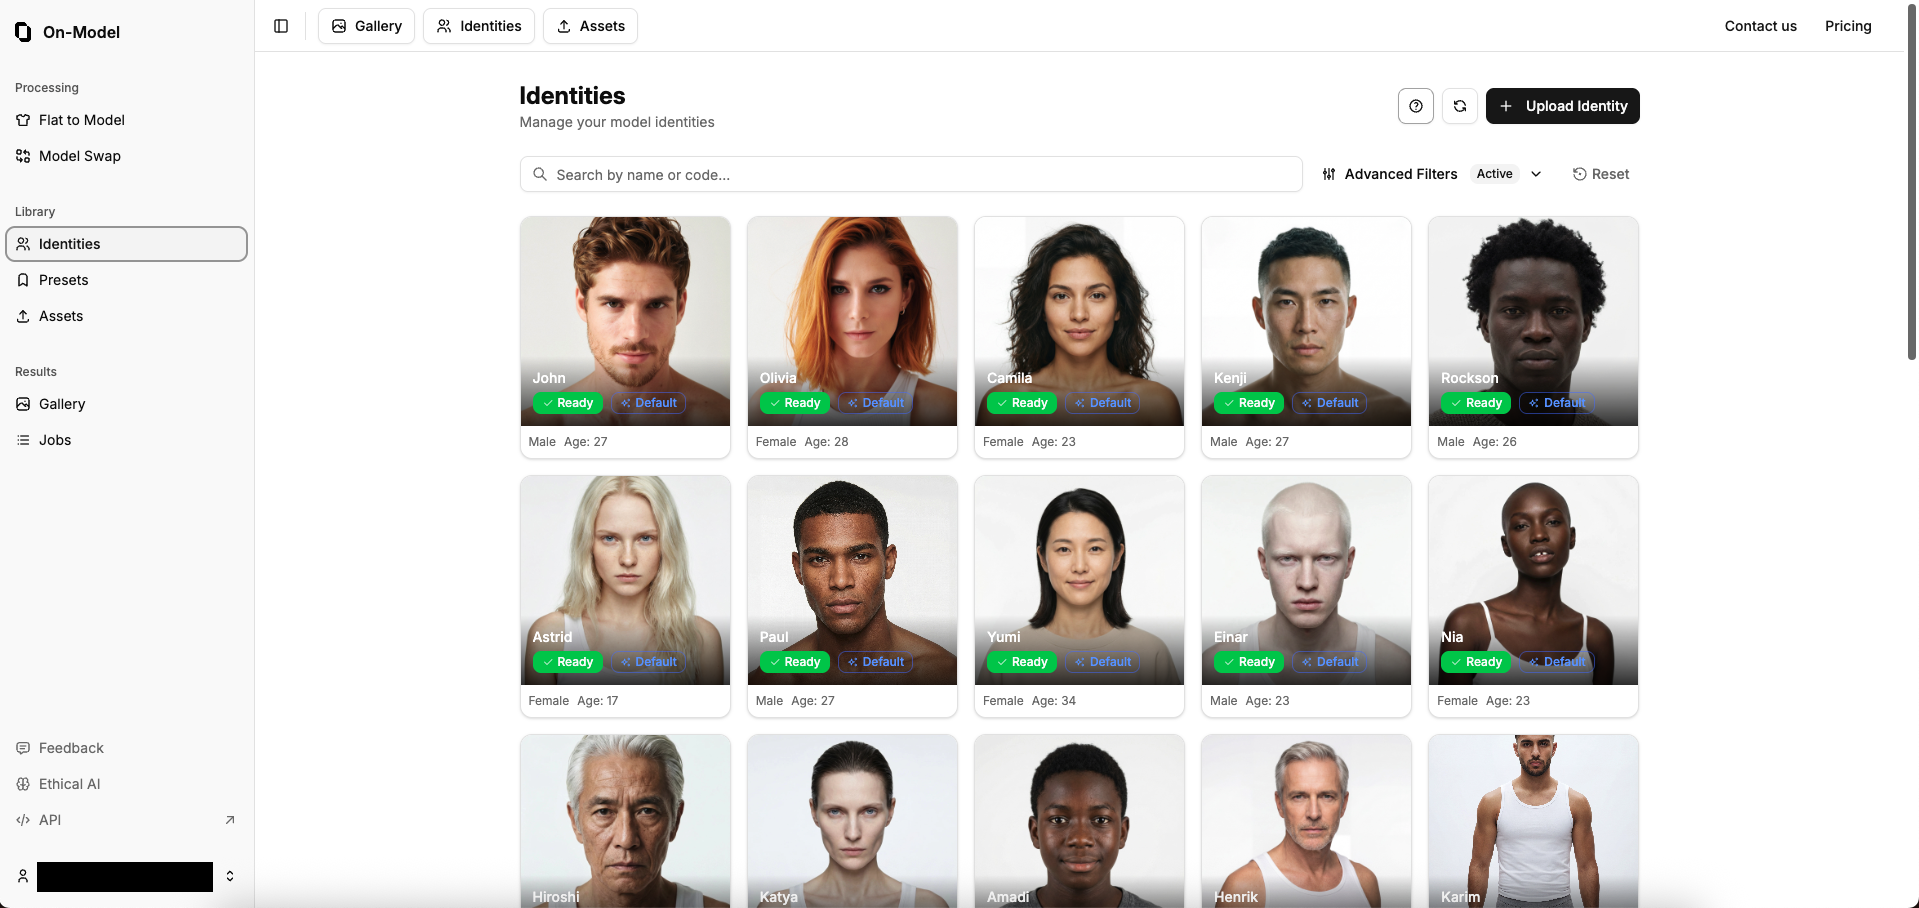Focus the search by name field
The image size is (1919, 908).
click(x=911, y=174)
